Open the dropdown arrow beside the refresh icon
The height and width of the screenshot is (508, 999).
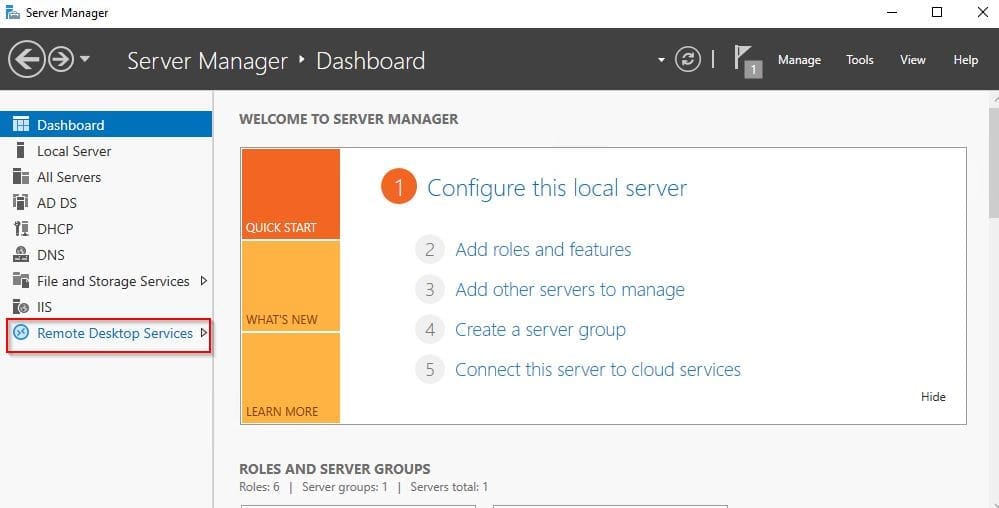tap(661, 60)
